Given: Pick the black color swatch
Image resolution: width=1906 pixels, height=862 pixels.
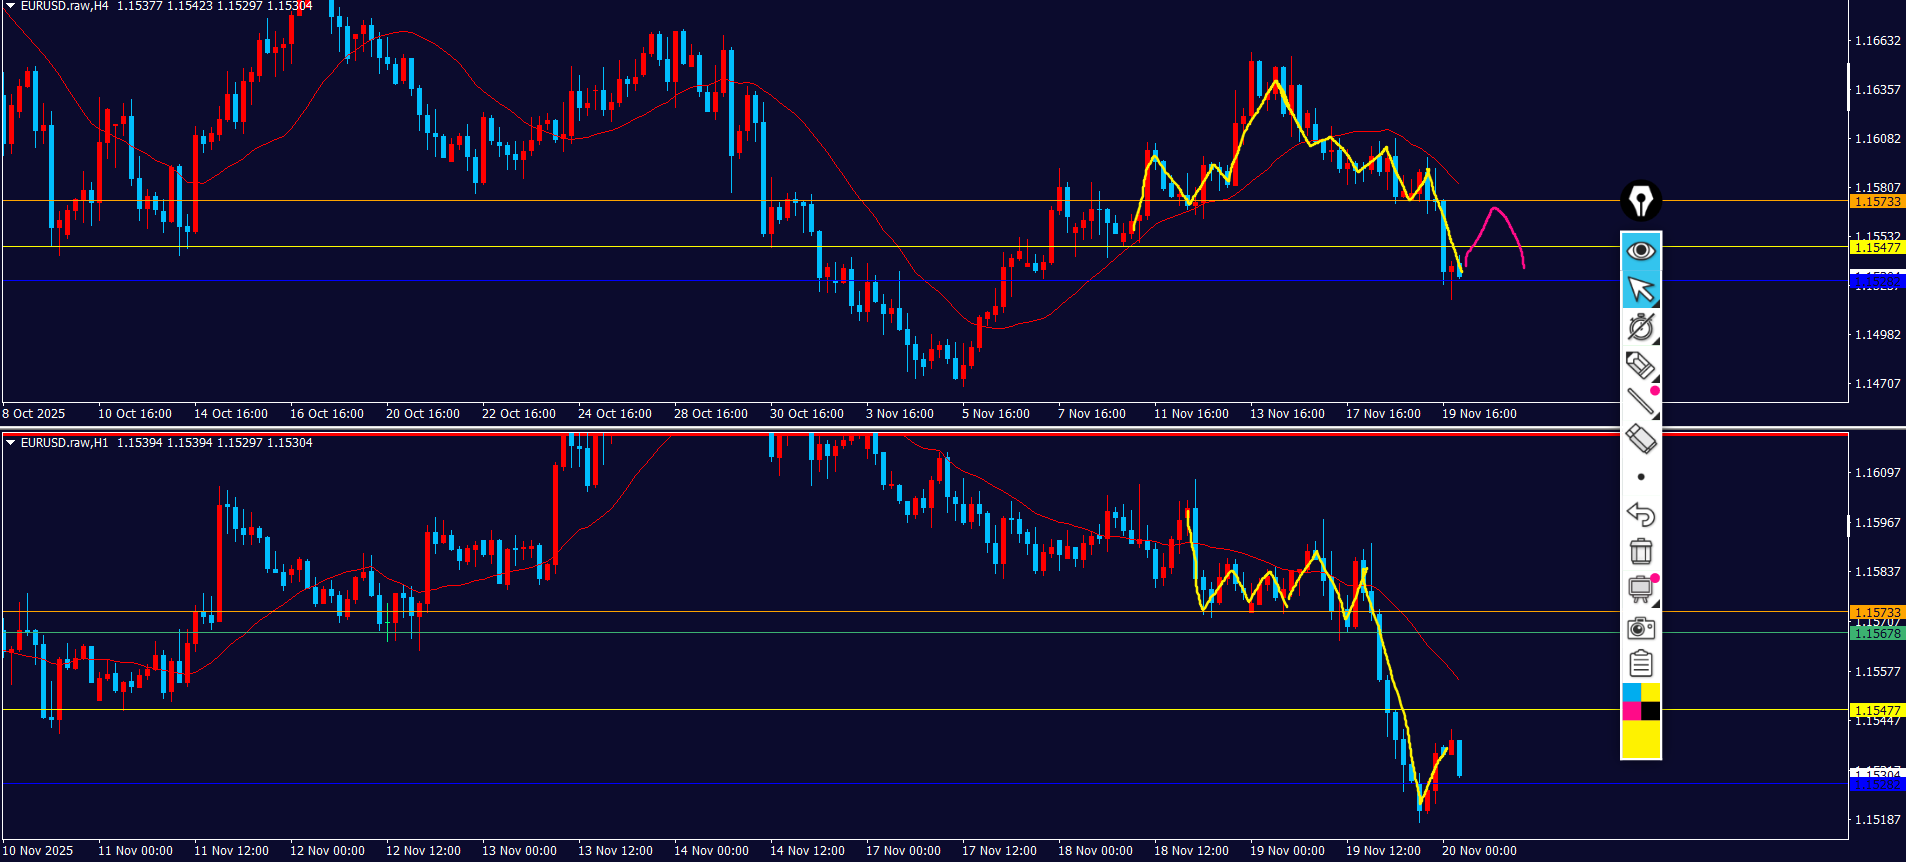Looking at the screenshot, I should coord(1650,711).
